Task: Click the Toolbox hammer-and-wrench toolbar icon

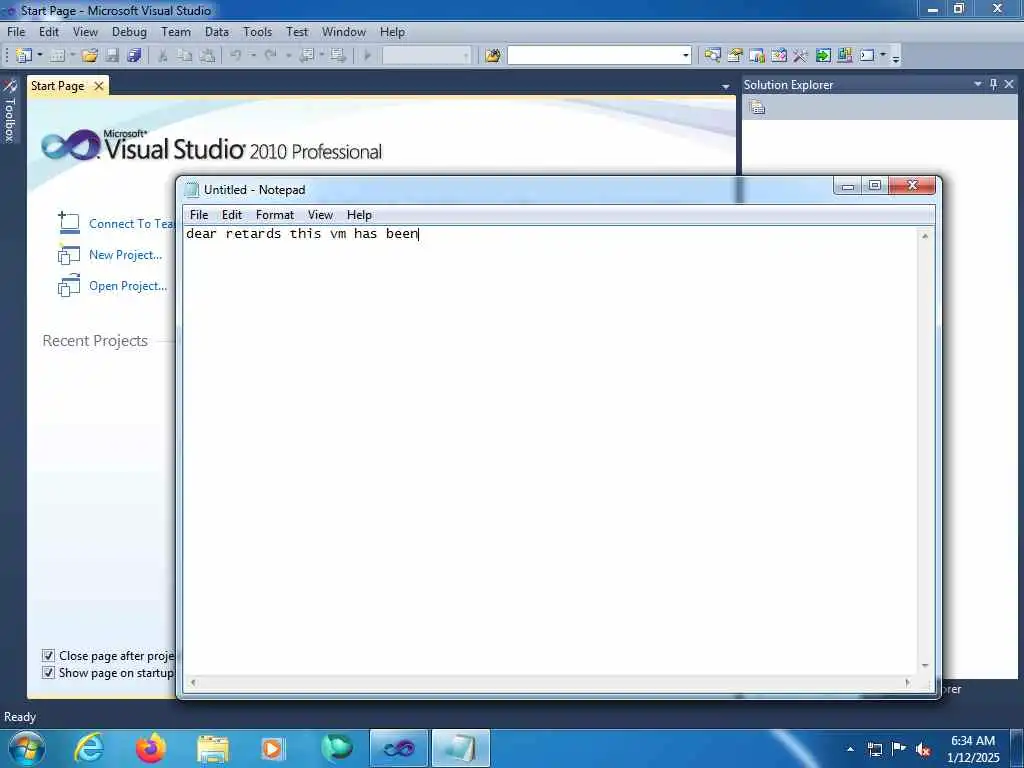Action: (x=801, y=56)
